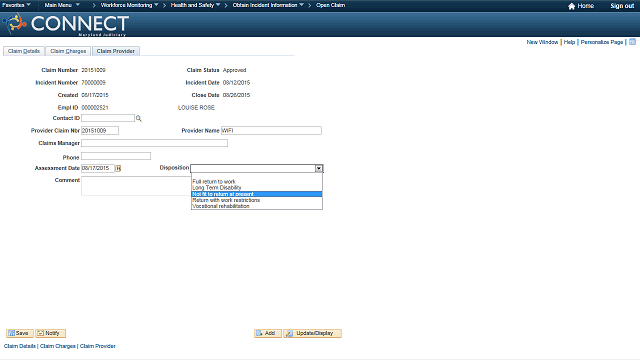Open the Help link
Image resolution: width=640 pixels, height=360 pixels.
[569, 42]
